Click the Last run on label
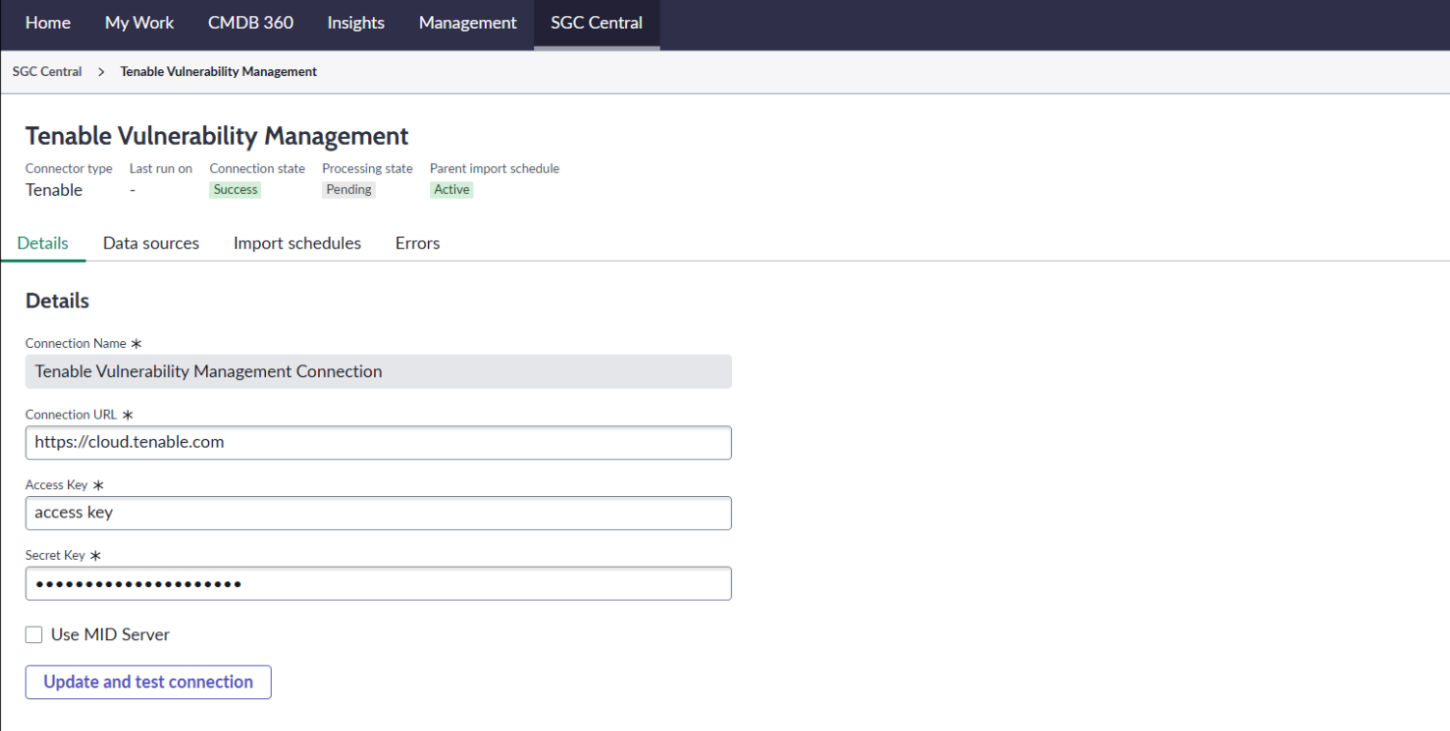Viewport: 1450px width, 731px height. tap(161, 169)
